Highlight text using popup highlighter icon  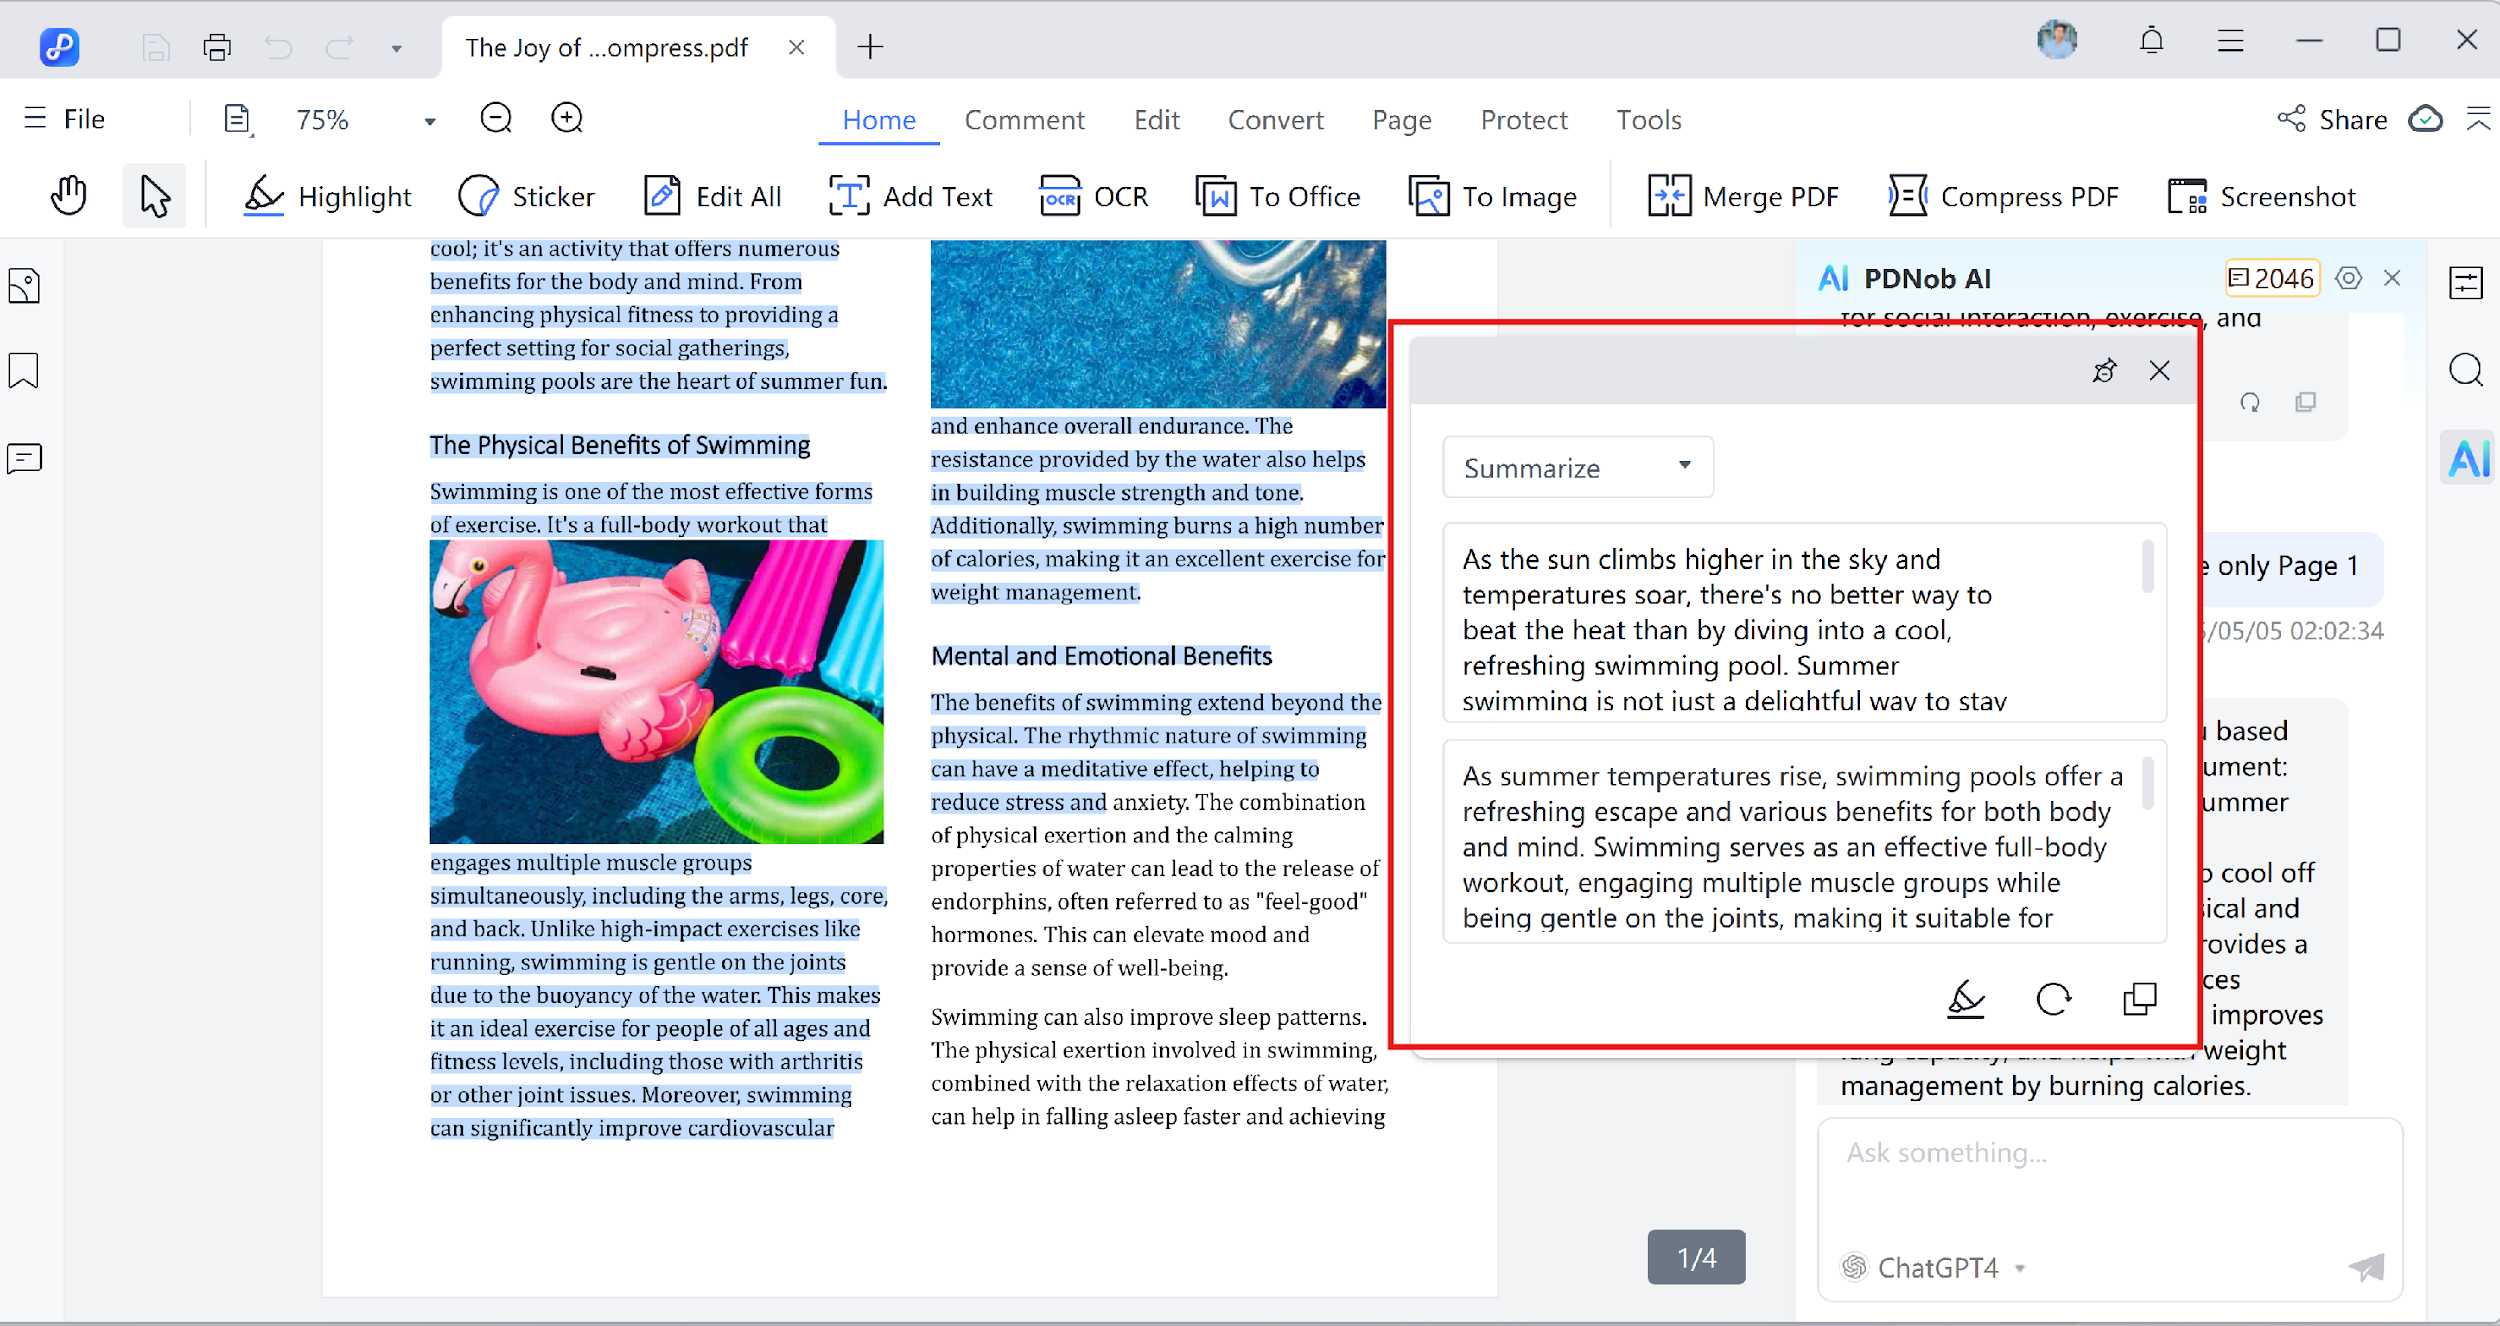[x=1965, y=998]
